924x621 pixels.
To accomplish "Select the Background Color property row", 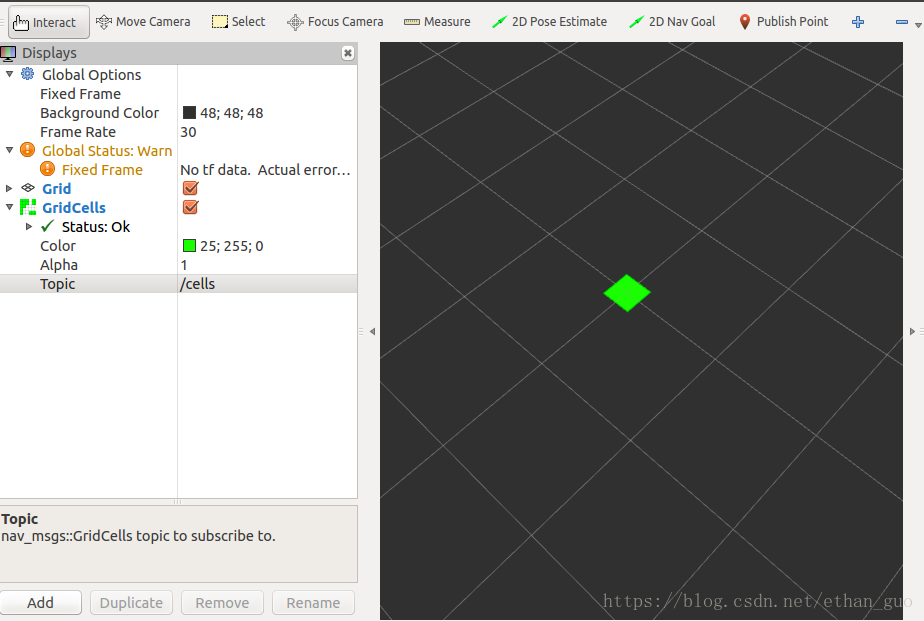I will tap(179, 113).
